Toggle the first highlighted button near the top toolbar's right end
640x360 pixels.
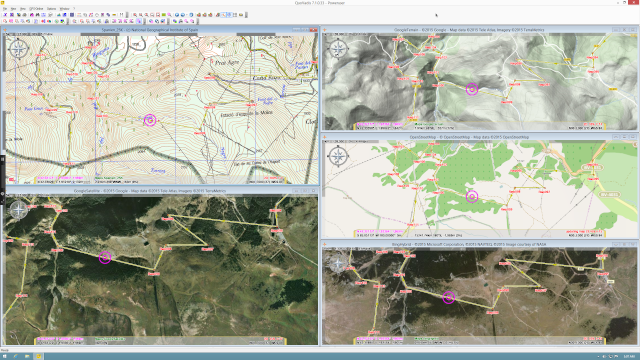pos(223,15)
